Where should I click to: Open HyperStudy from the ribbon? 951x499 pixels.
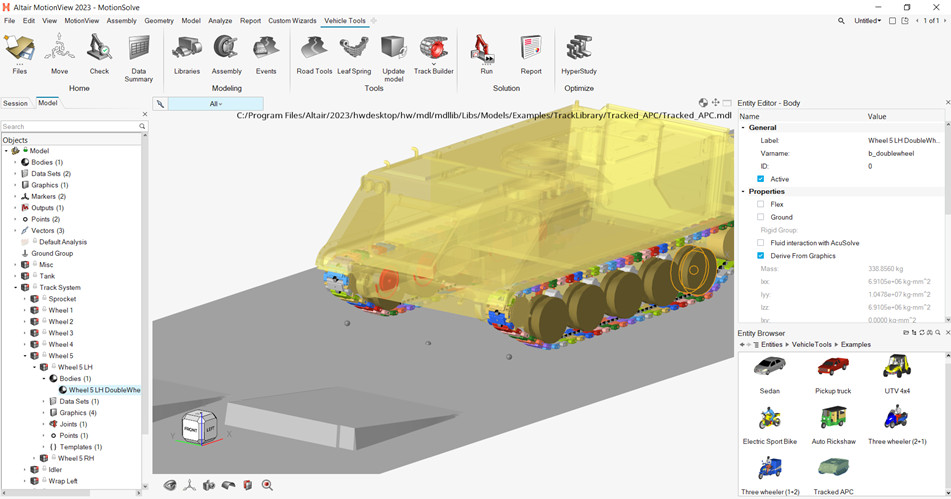point(578,48)
